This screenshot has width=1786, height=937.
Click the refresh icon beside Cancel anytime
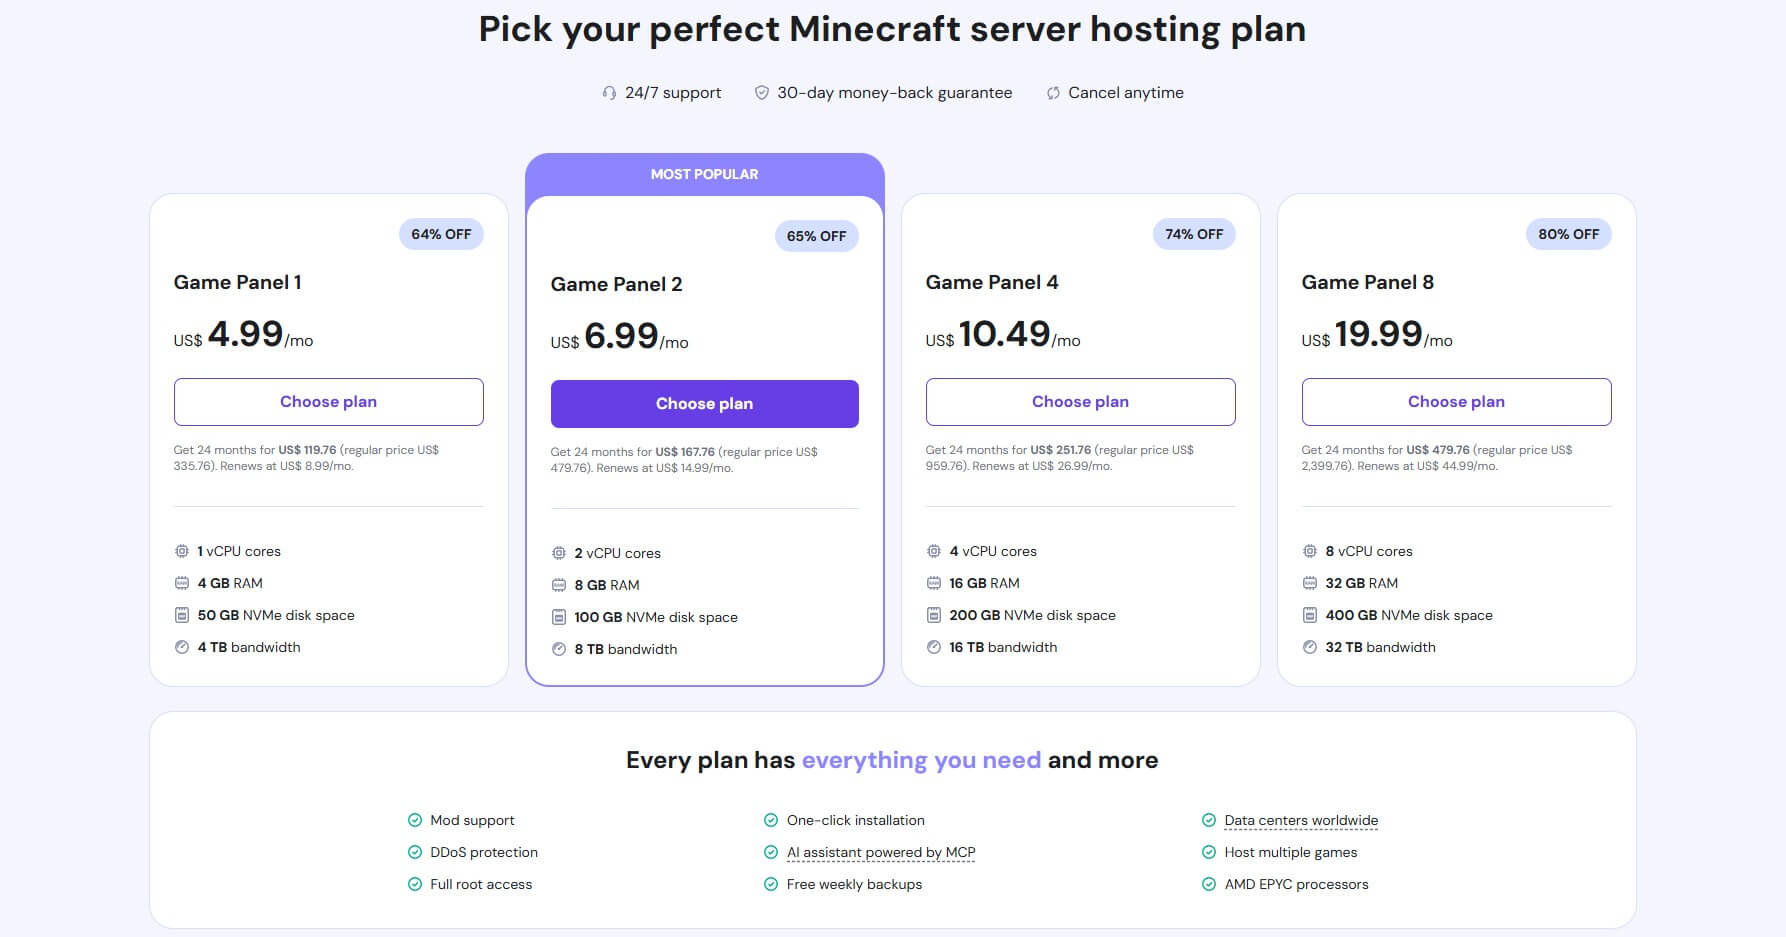pos(1051,92)
